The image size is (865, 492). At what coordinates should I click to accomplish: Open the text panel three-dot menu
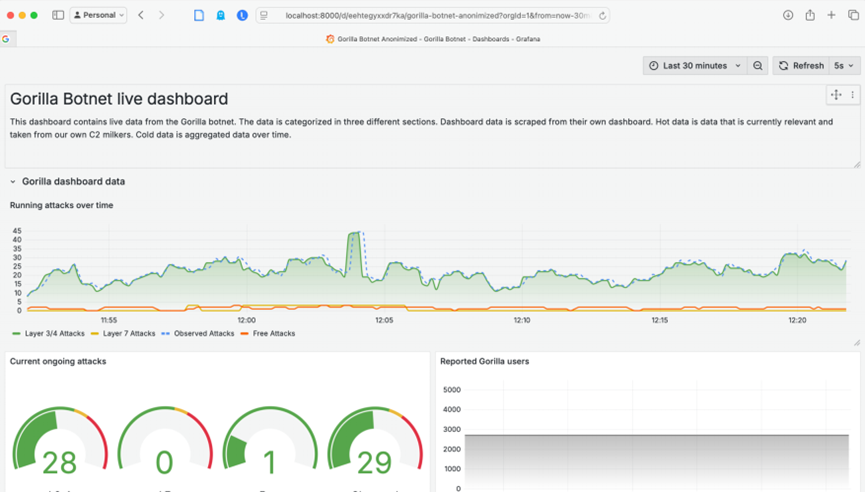pyautogui.click(x=852, y=95)
